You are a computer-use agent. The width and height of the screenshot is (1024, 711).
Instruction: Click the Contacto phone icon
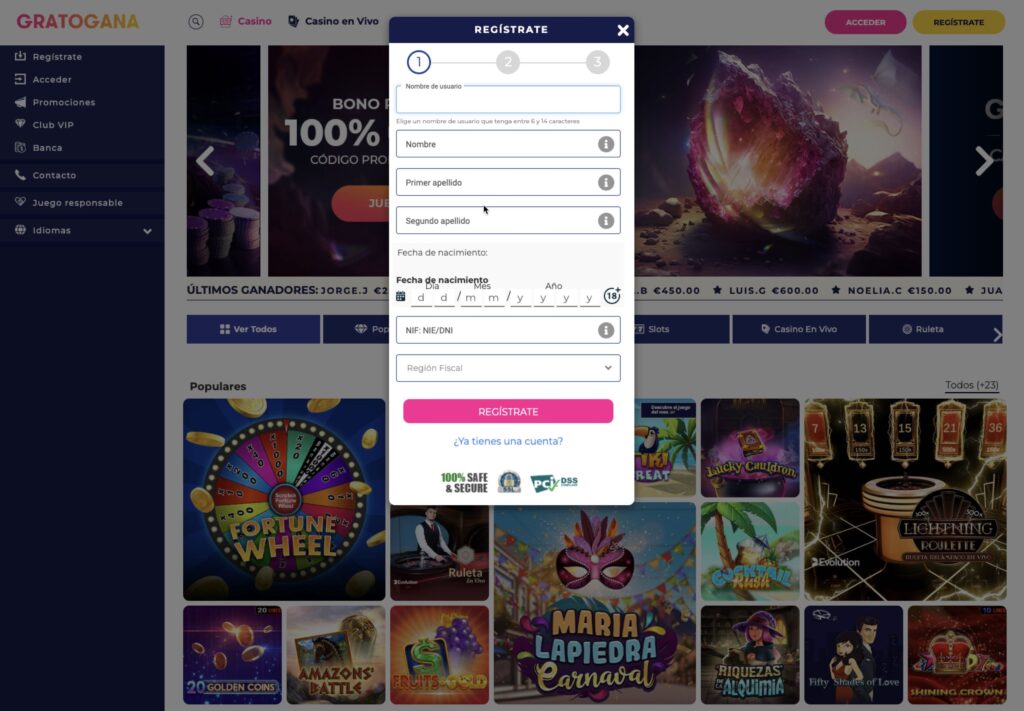click(x=20, y=175)
